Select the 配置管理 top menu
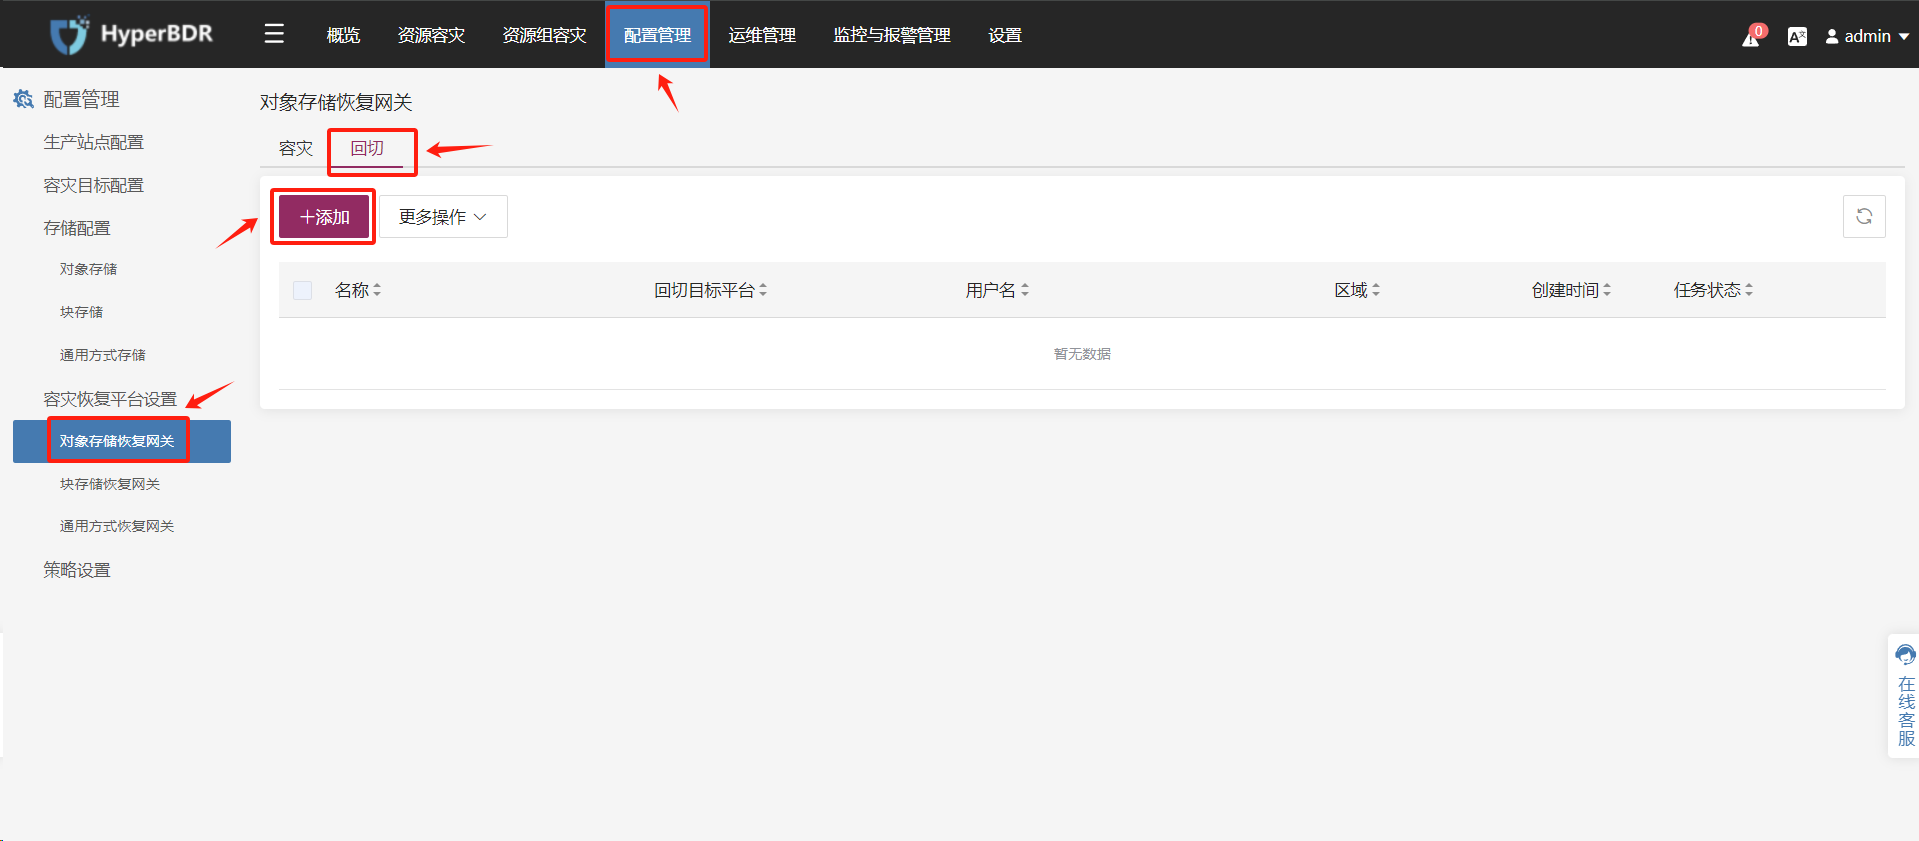 [657, 35]
